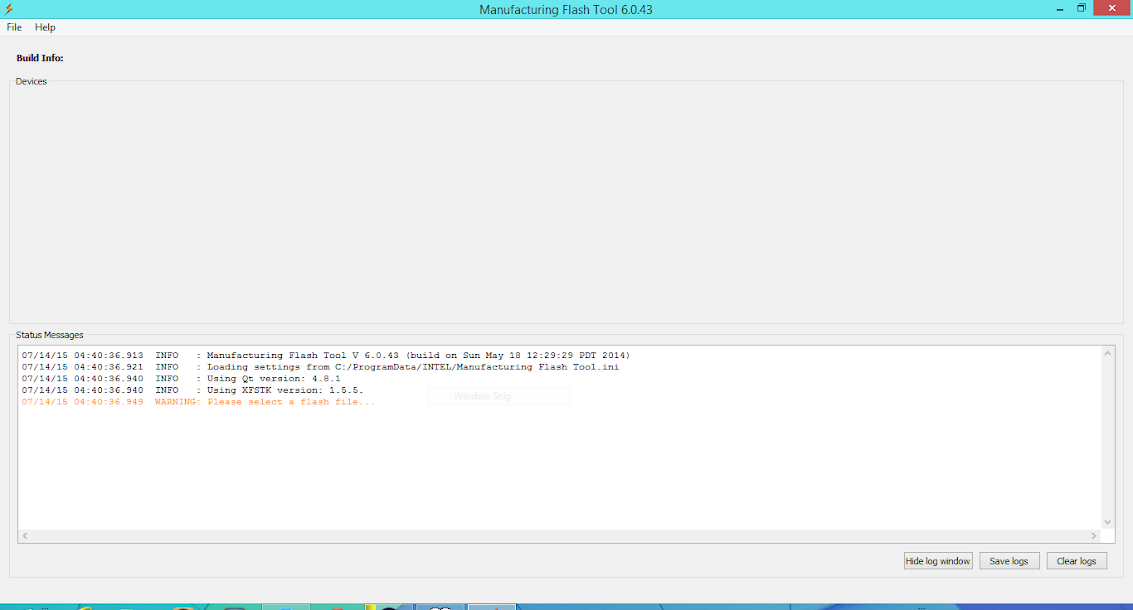Click the Clear logs button
This screenshot has width=1133, height=610.
click(1077, 561)
